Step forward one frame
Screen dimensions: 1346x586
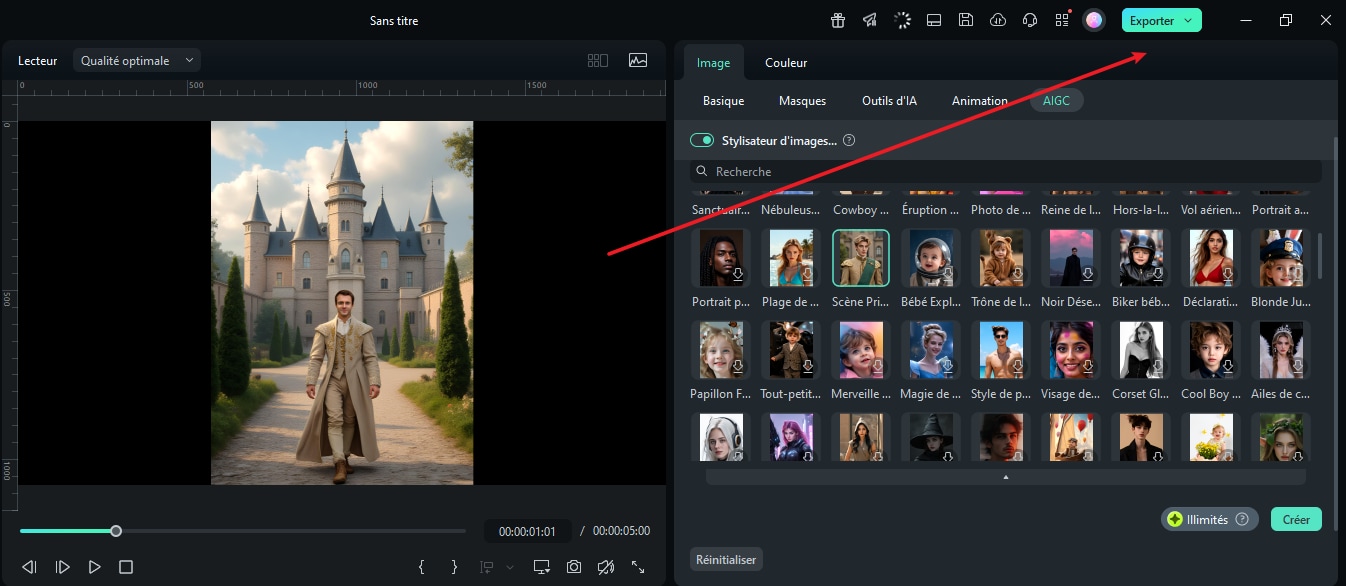point(63,567)
